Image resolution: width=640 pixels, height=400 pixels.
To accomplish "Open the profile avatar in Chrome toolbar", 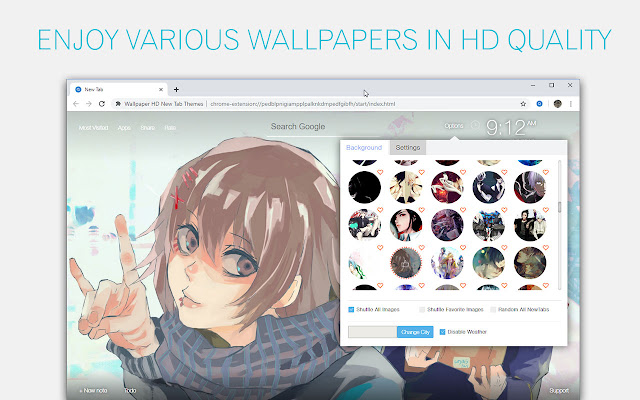I will 558,104.
